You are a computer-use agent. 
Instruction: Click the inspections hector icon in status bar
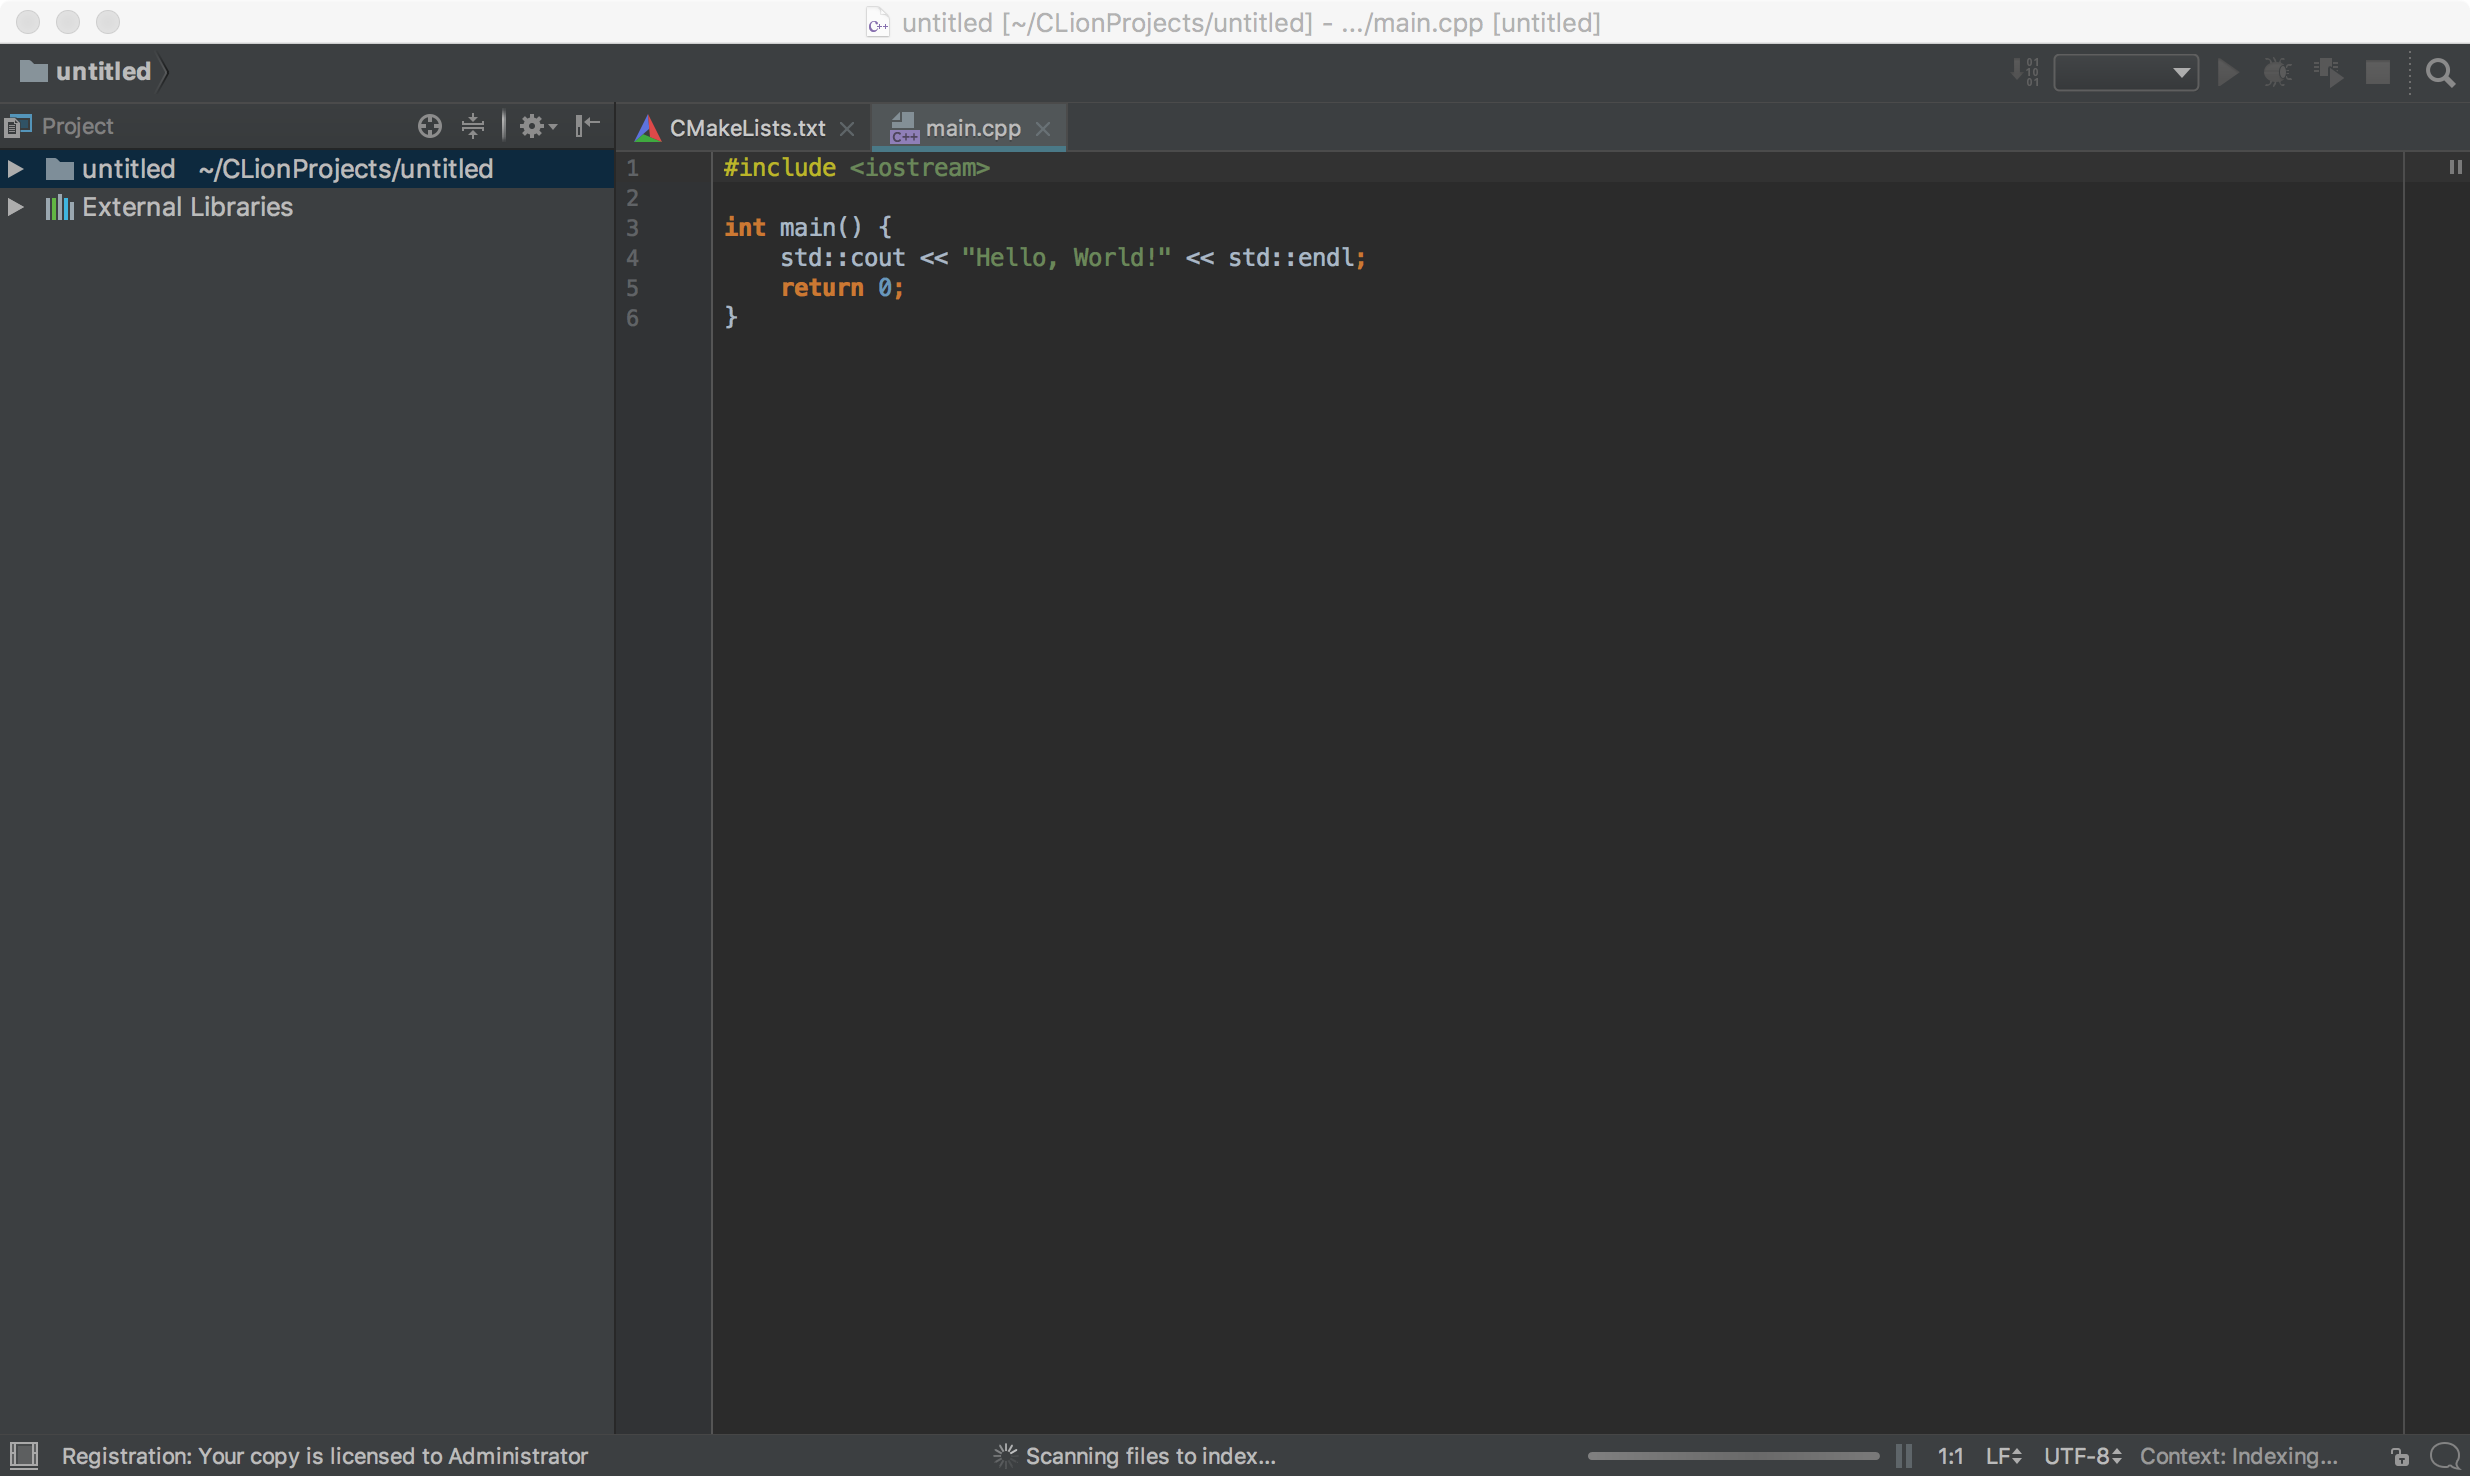point(2444,1456)
